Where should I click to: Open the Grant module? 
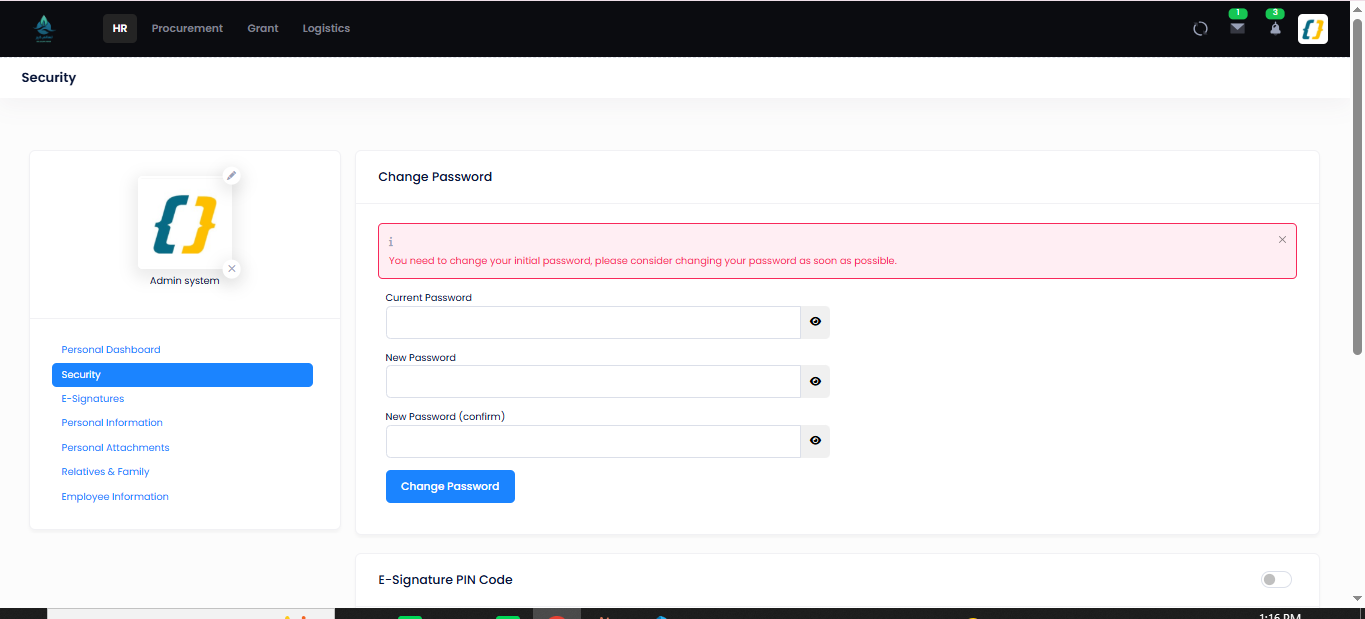point(263,28)
